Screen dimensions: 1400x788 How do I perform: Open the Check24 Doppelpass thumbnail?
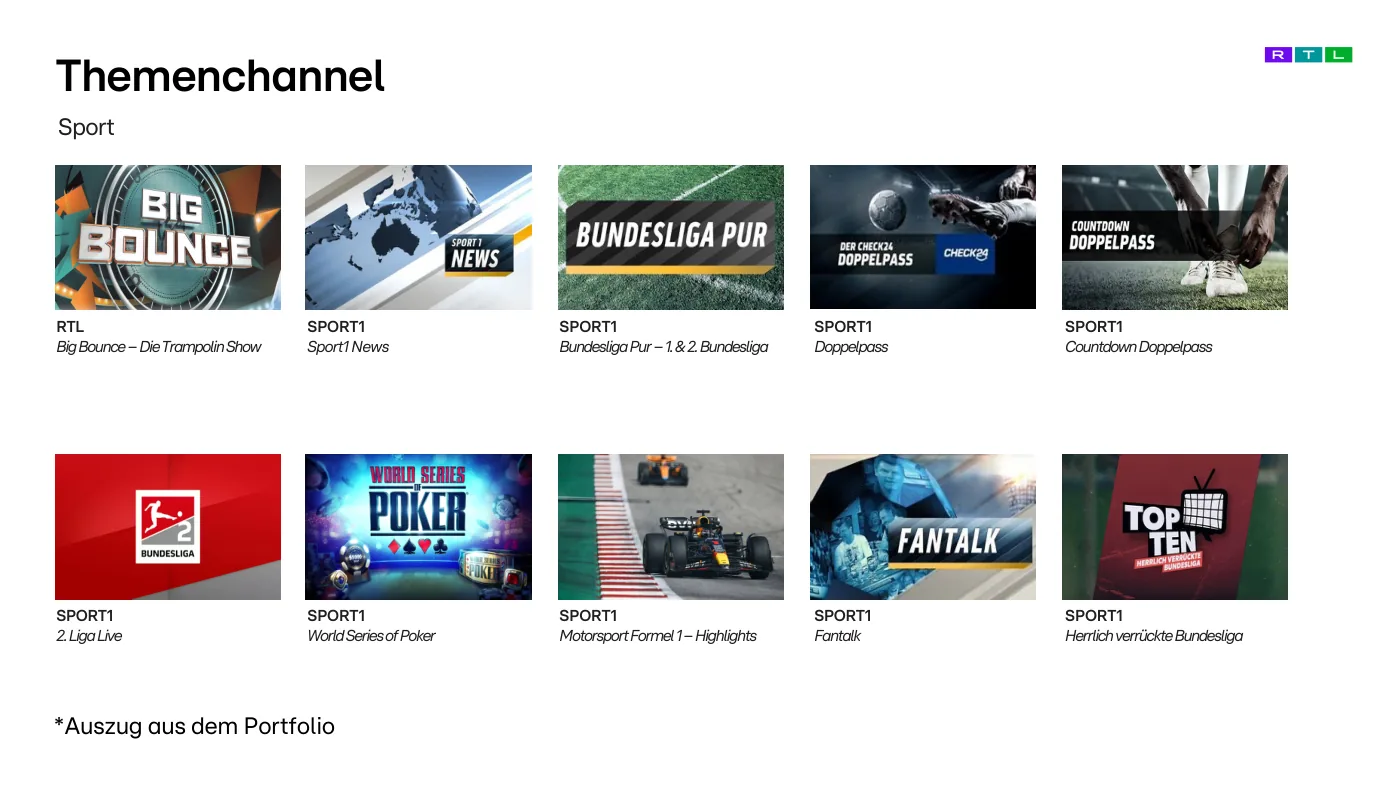[x=923, y=237]
